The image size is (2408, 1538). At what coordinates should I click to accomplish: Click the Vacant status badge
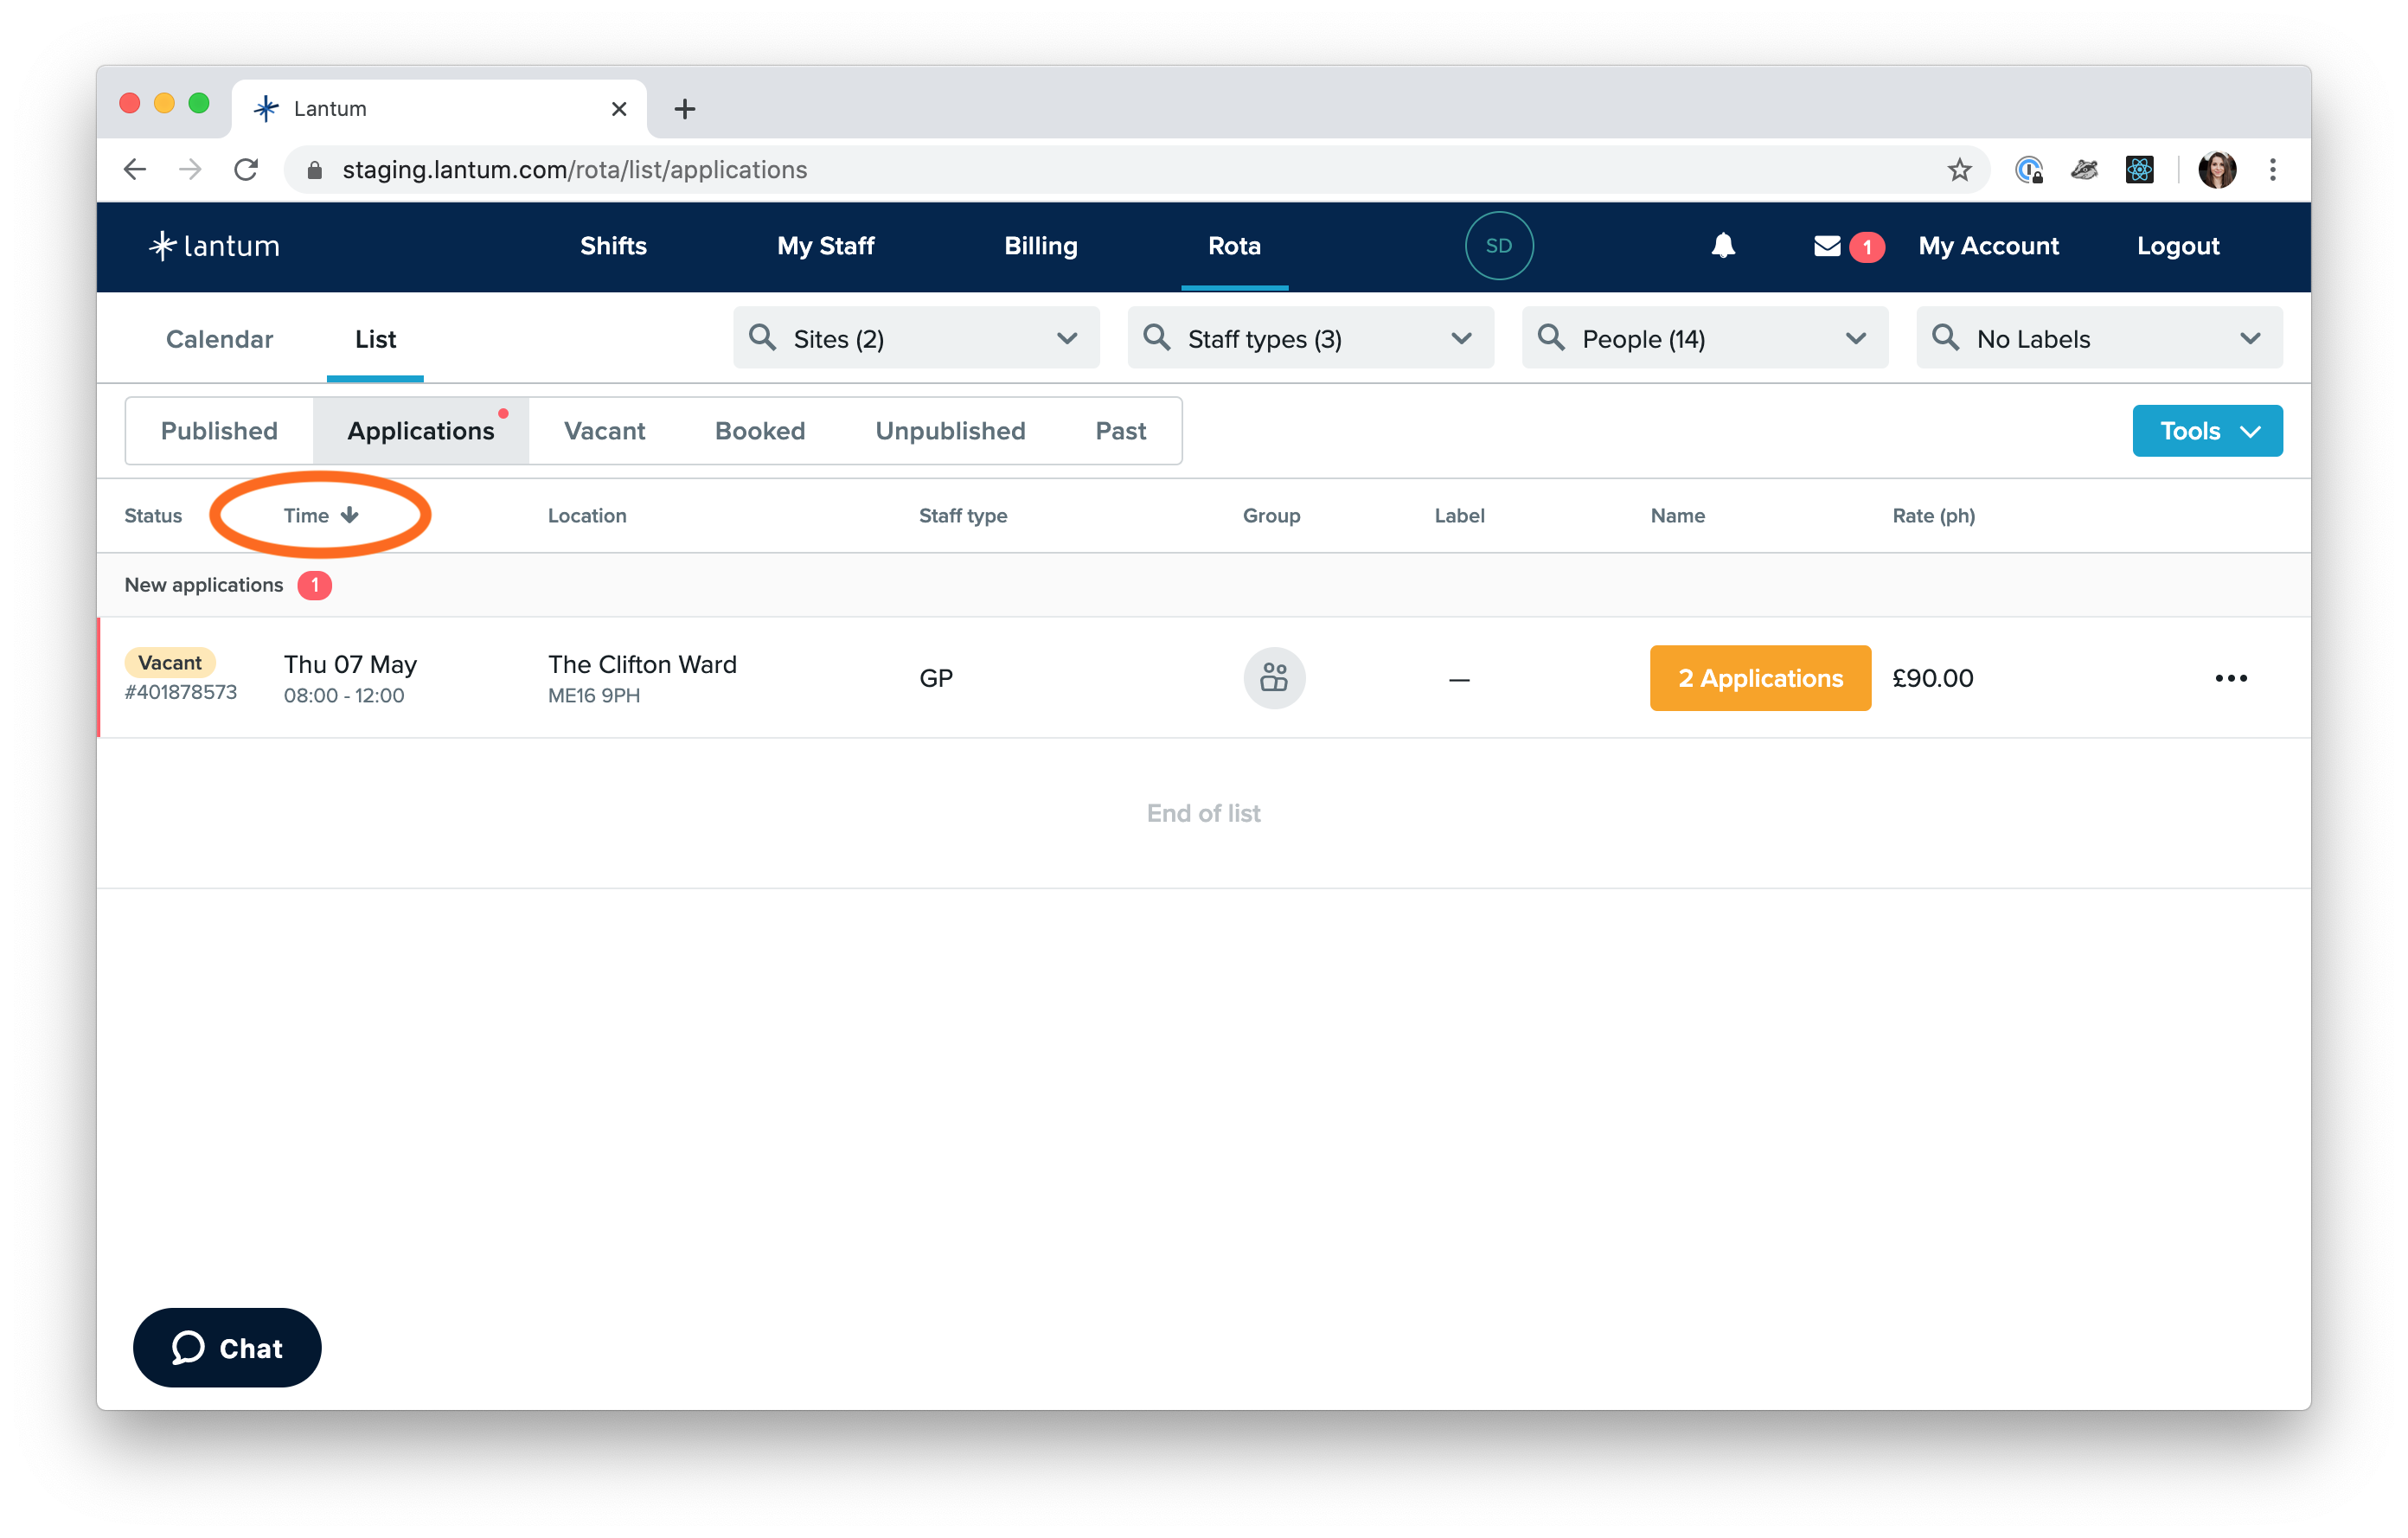[169, 662]
